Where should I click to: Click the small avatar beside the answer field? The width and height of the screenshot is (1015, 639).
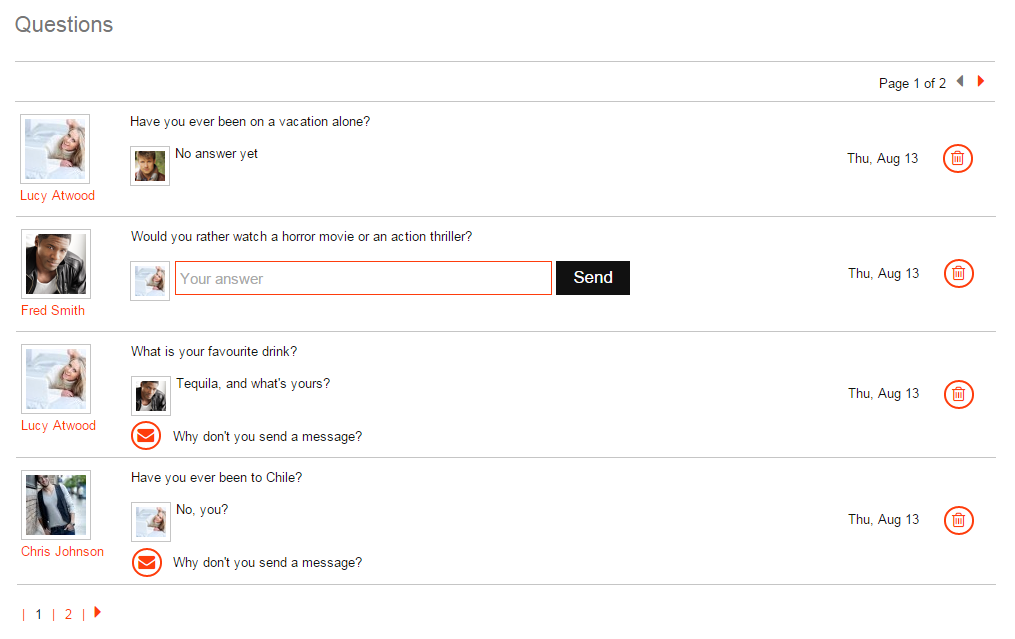[150, 281]
